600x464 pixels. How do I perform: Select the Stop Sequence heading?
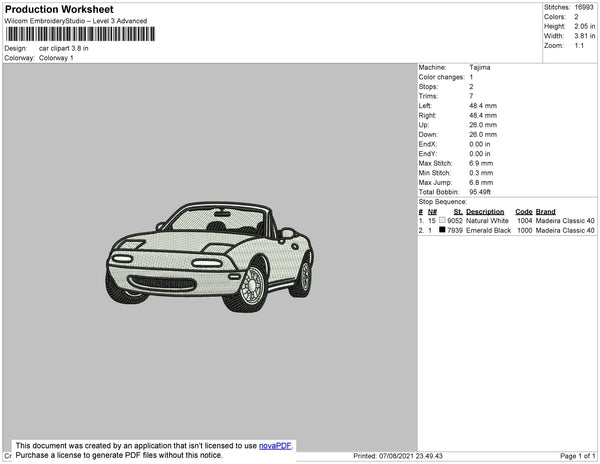tap(445, 202)
